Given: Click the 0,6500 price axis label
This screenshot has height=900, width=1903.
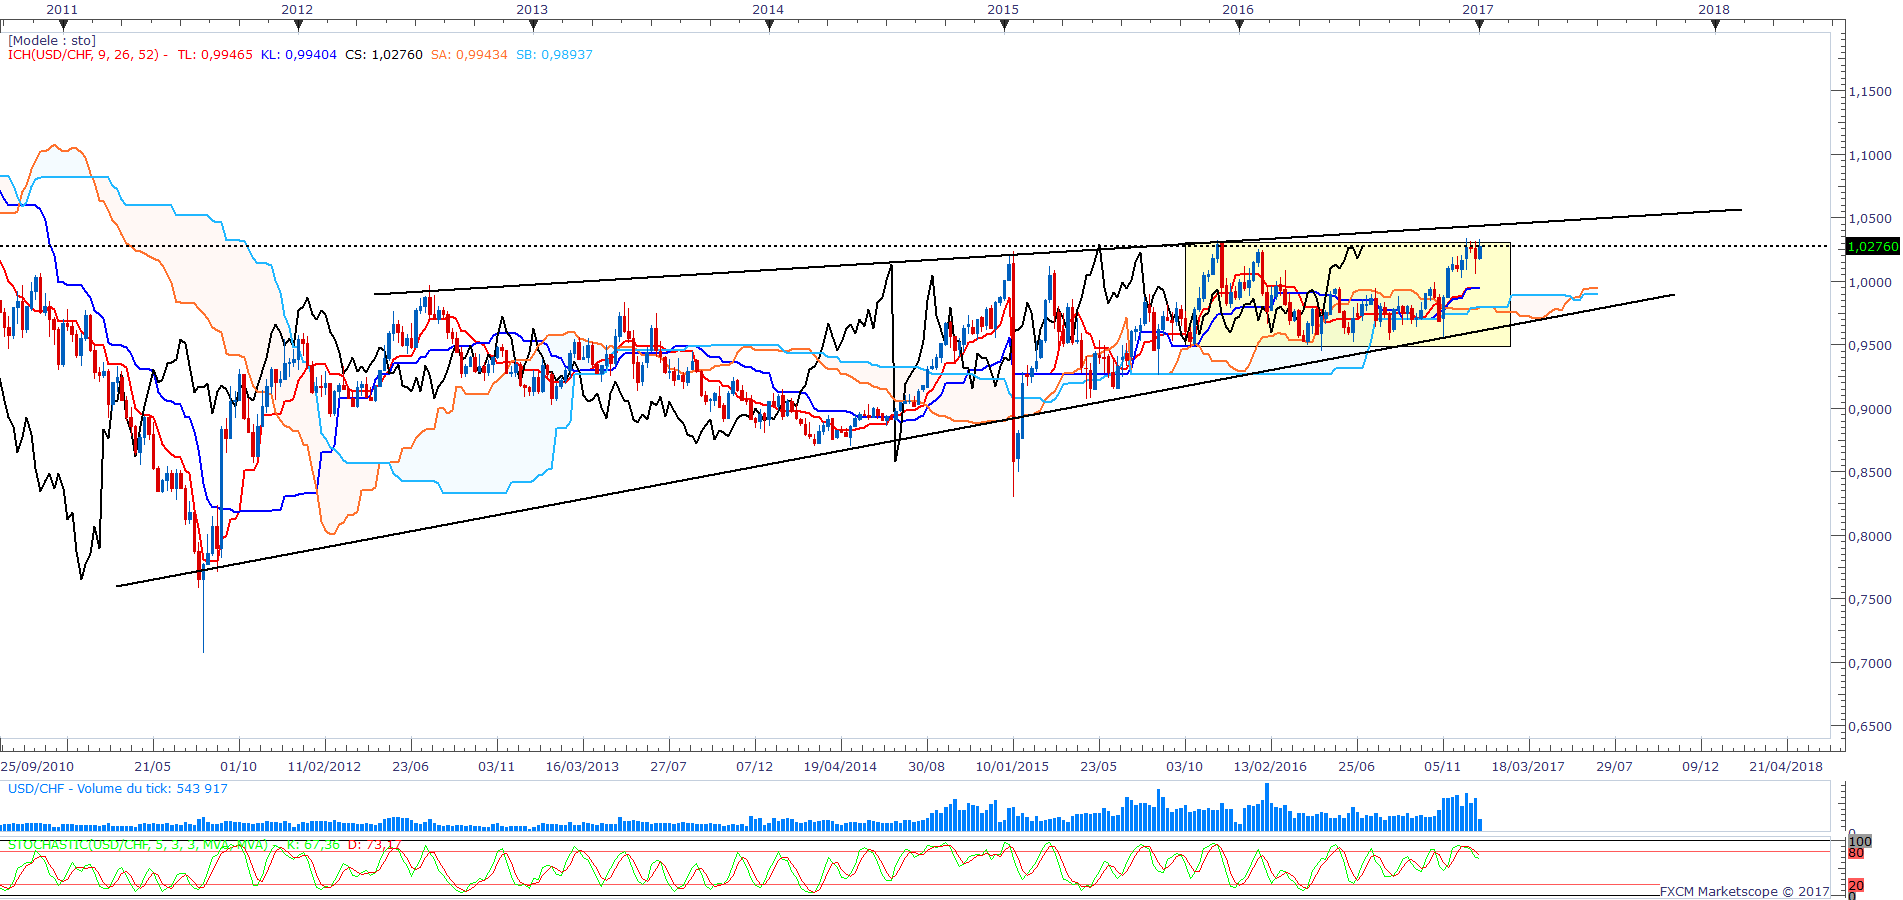Looking at the screenshot, I should tap(1870, 726).
